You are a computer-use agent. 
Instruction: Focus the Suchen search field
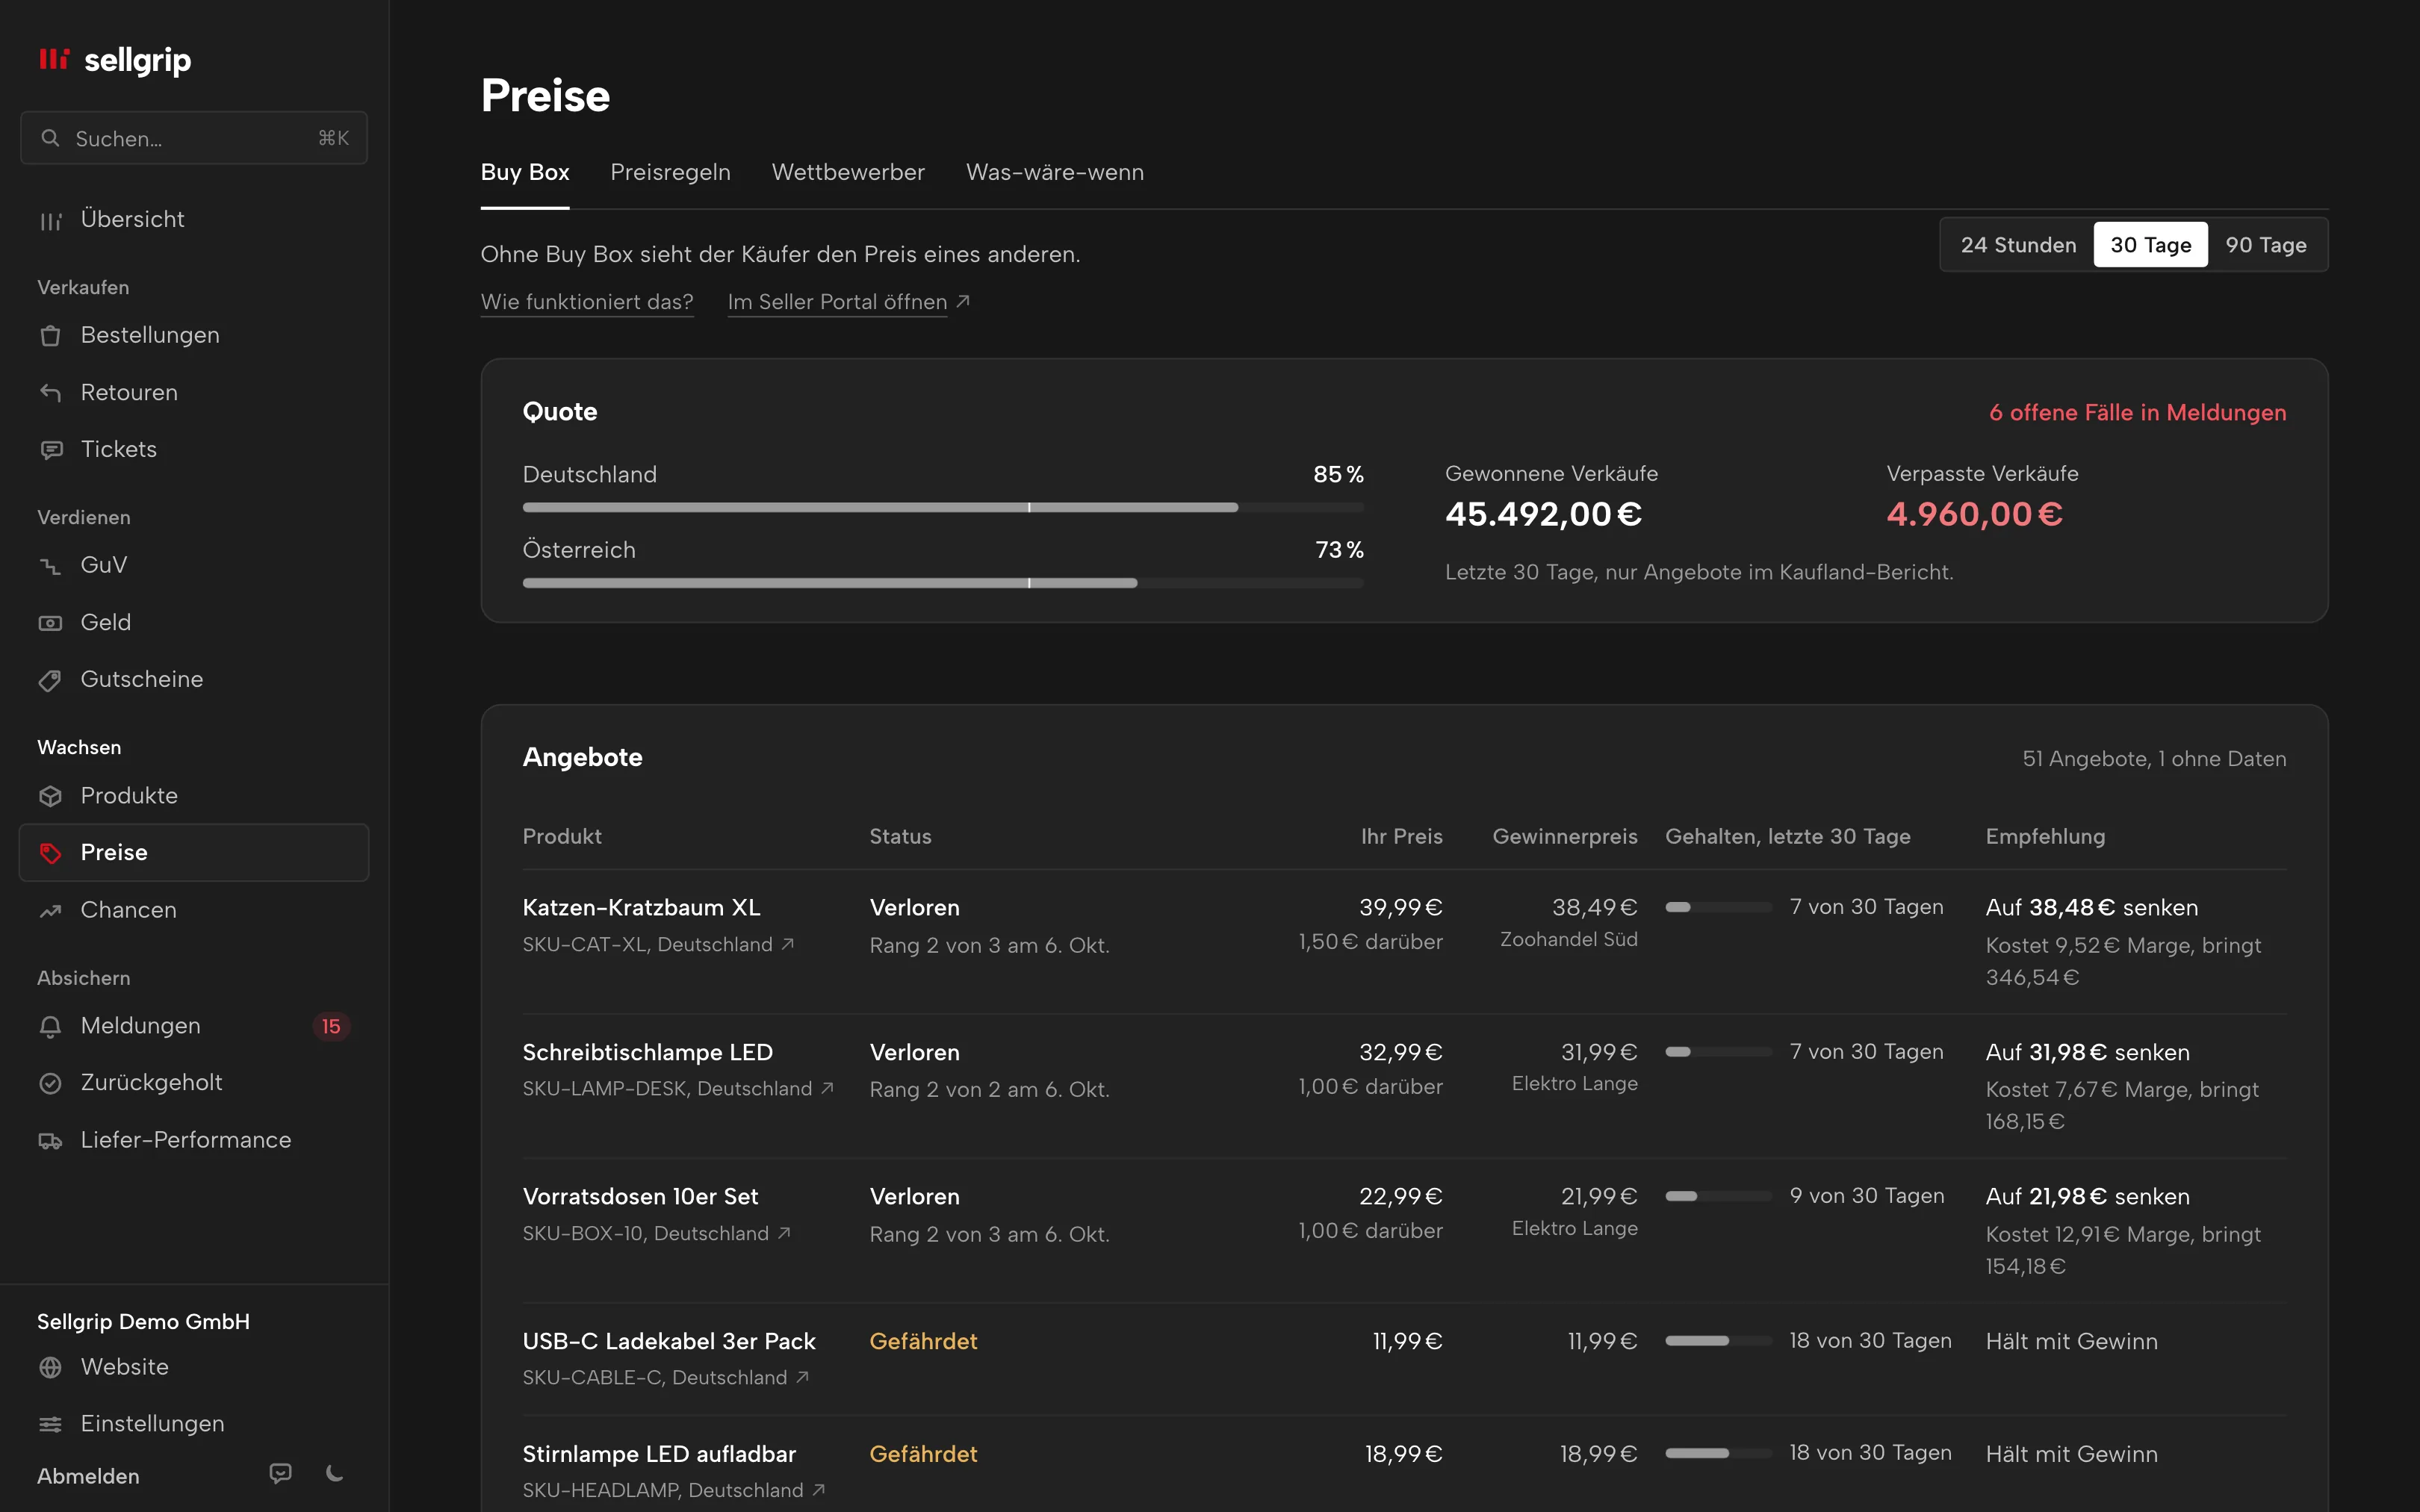tap(194, 138)
